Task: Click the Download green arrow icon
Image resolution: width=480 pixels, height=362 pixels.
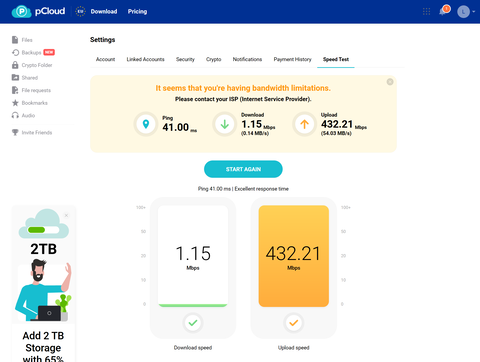Action: pos(225,124)
